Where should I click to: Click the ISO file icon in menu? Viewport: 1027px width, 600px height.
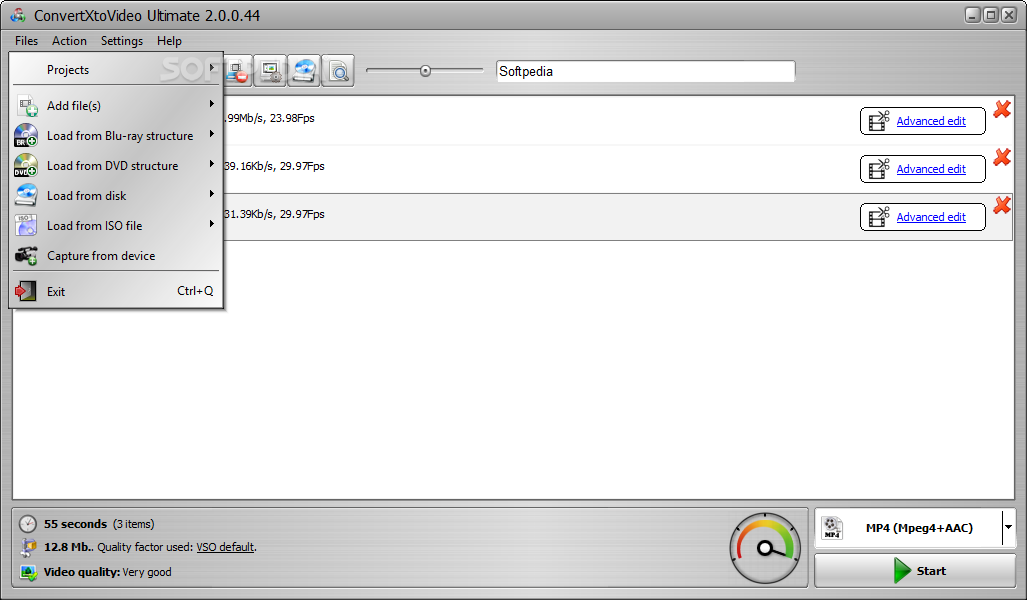pos(26,225)
